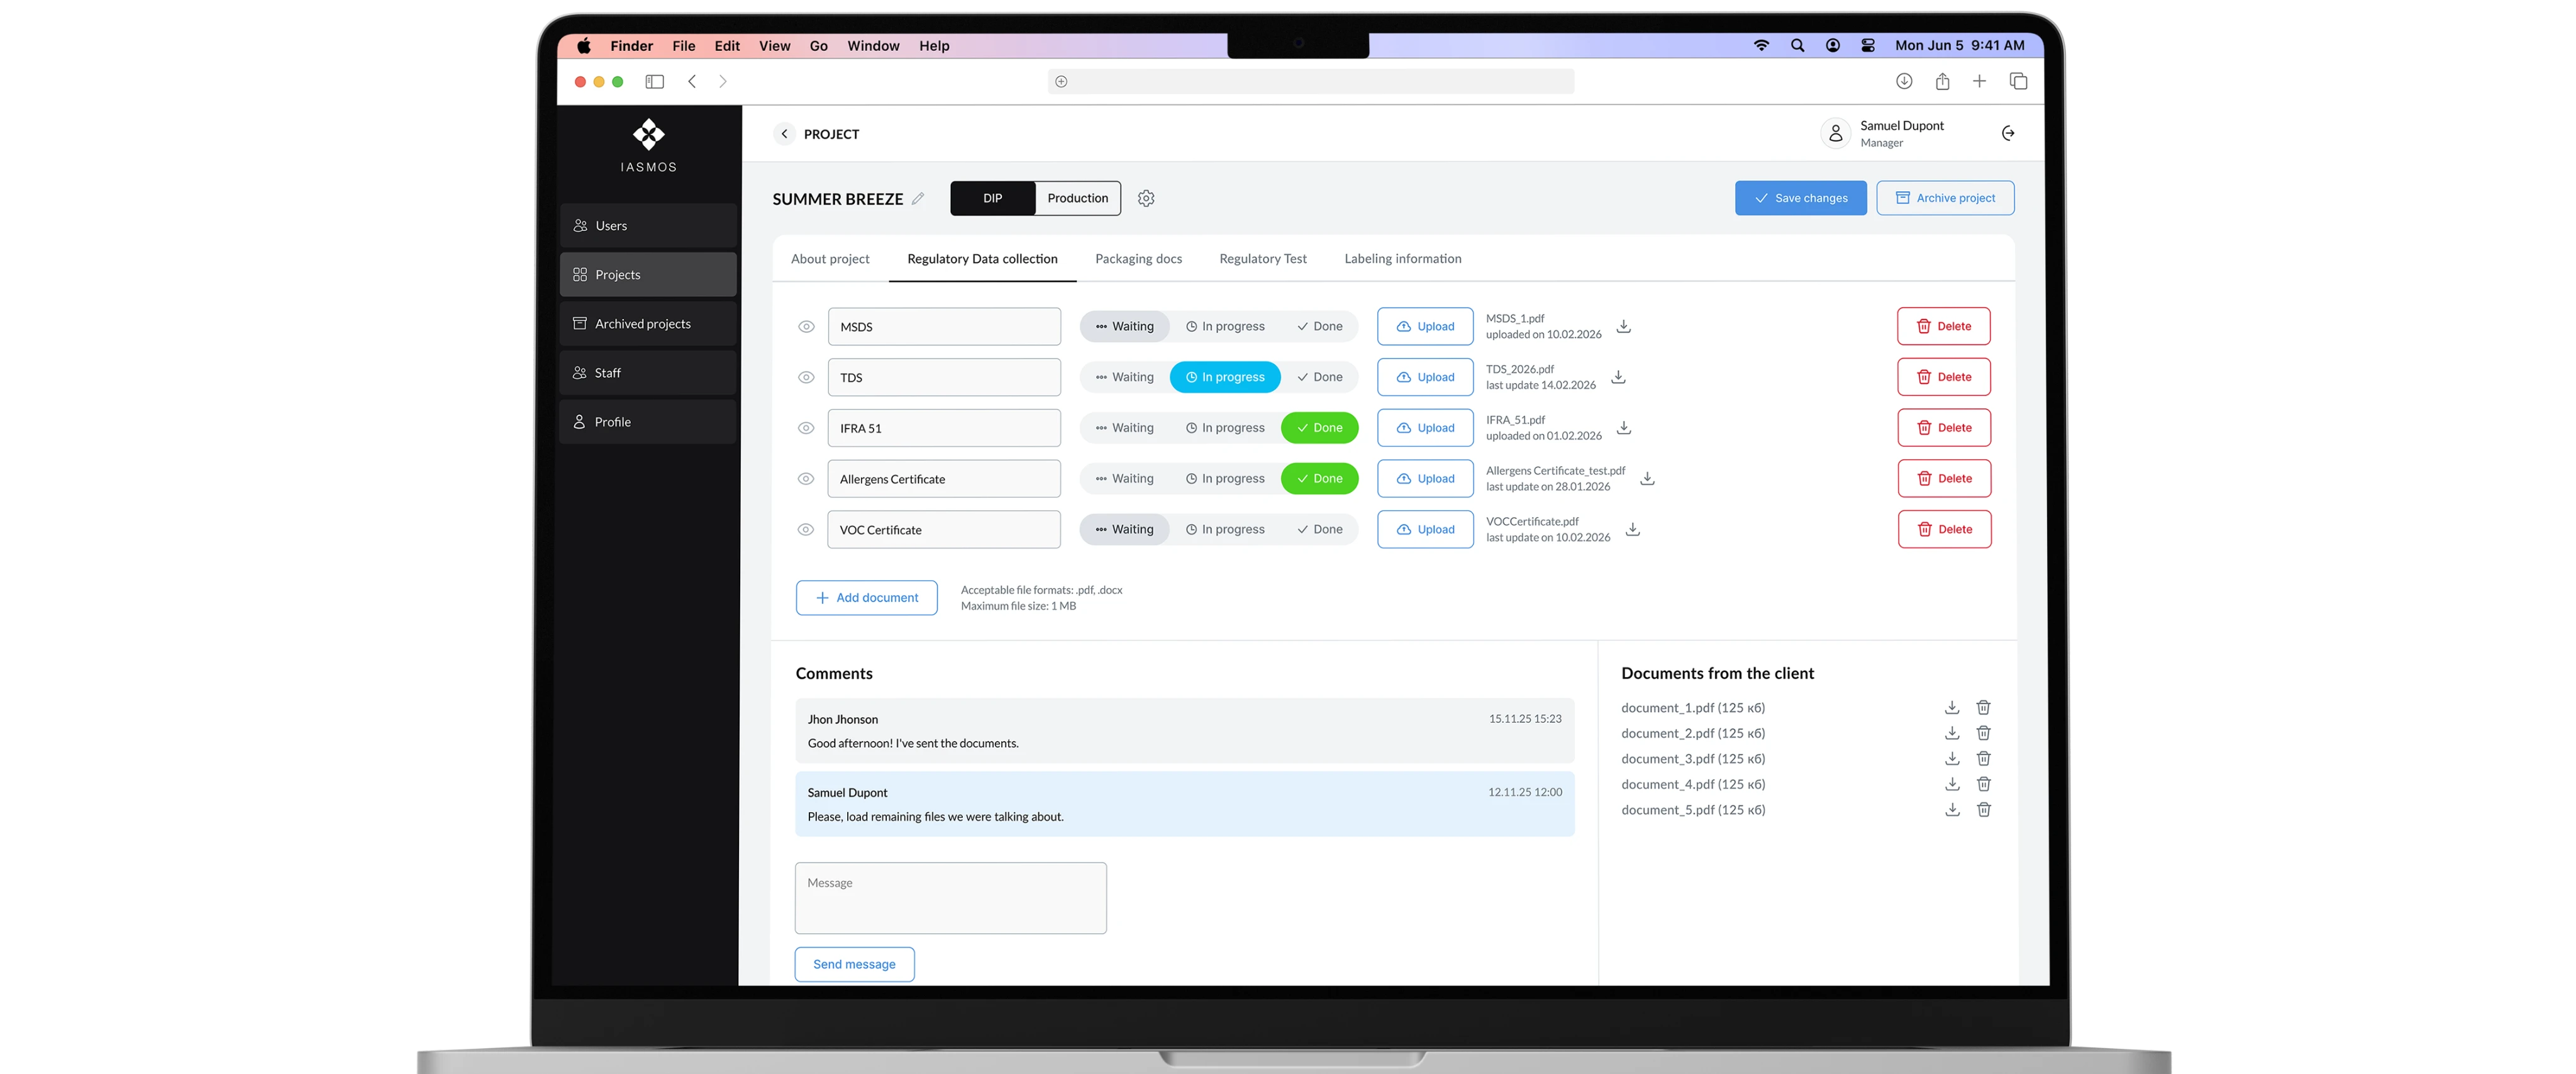Screen dimensions: 2576x1074
Task: Delete document_5.pdf using its trash icon
Action: [1983, 809]
